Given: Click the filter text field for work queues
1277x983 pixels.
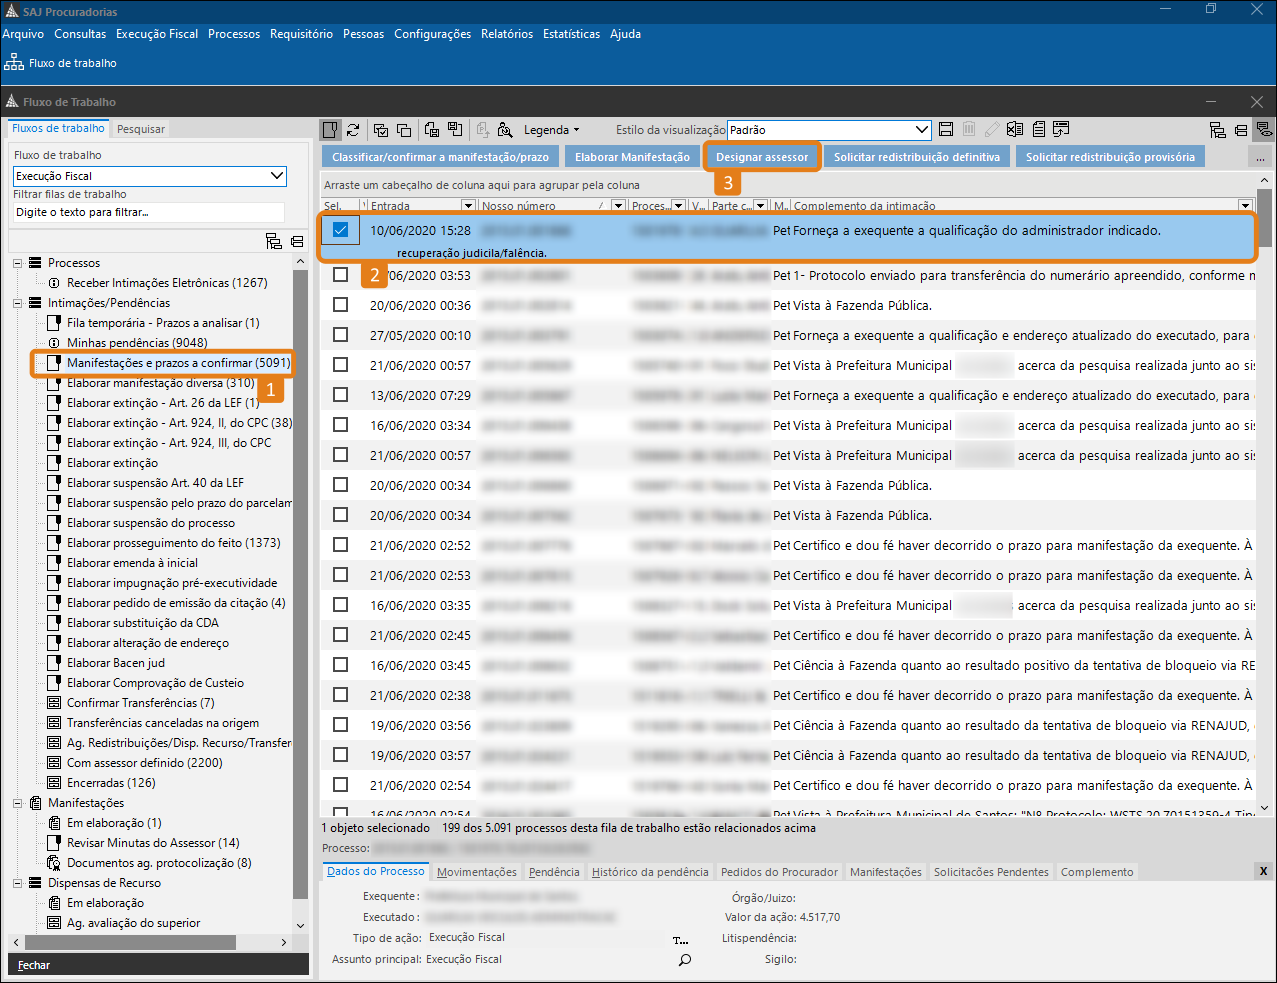Looking at the screenshot, I should click(148, 212).
